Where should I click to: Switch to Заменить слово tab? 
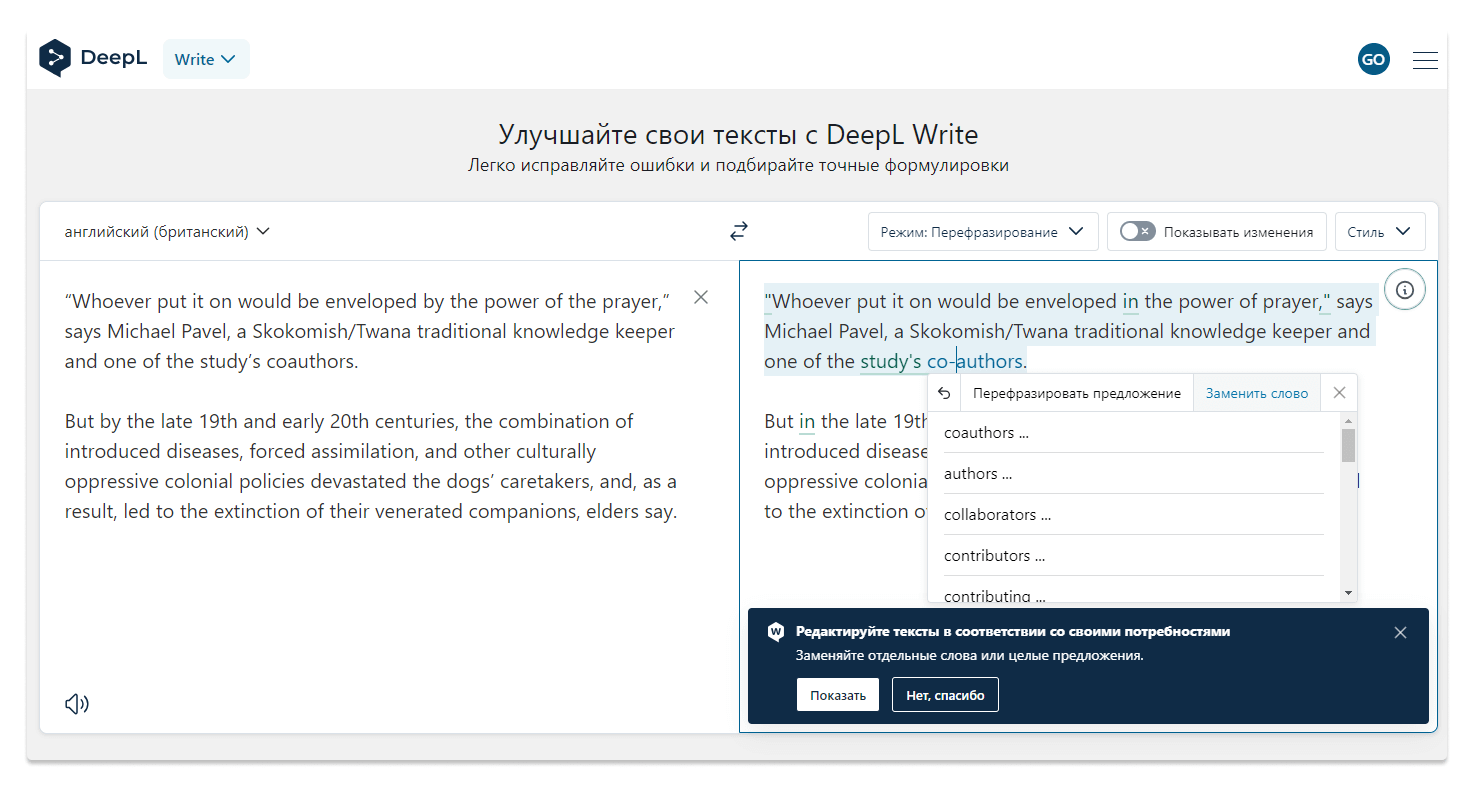click(x=1257, y=393)
